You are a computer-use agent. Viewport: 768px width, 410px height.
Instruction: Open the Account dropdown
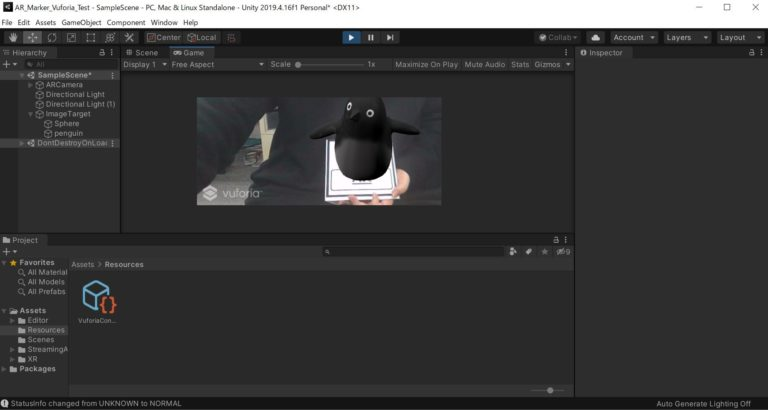pyautogui.click(x=634, y=38)
